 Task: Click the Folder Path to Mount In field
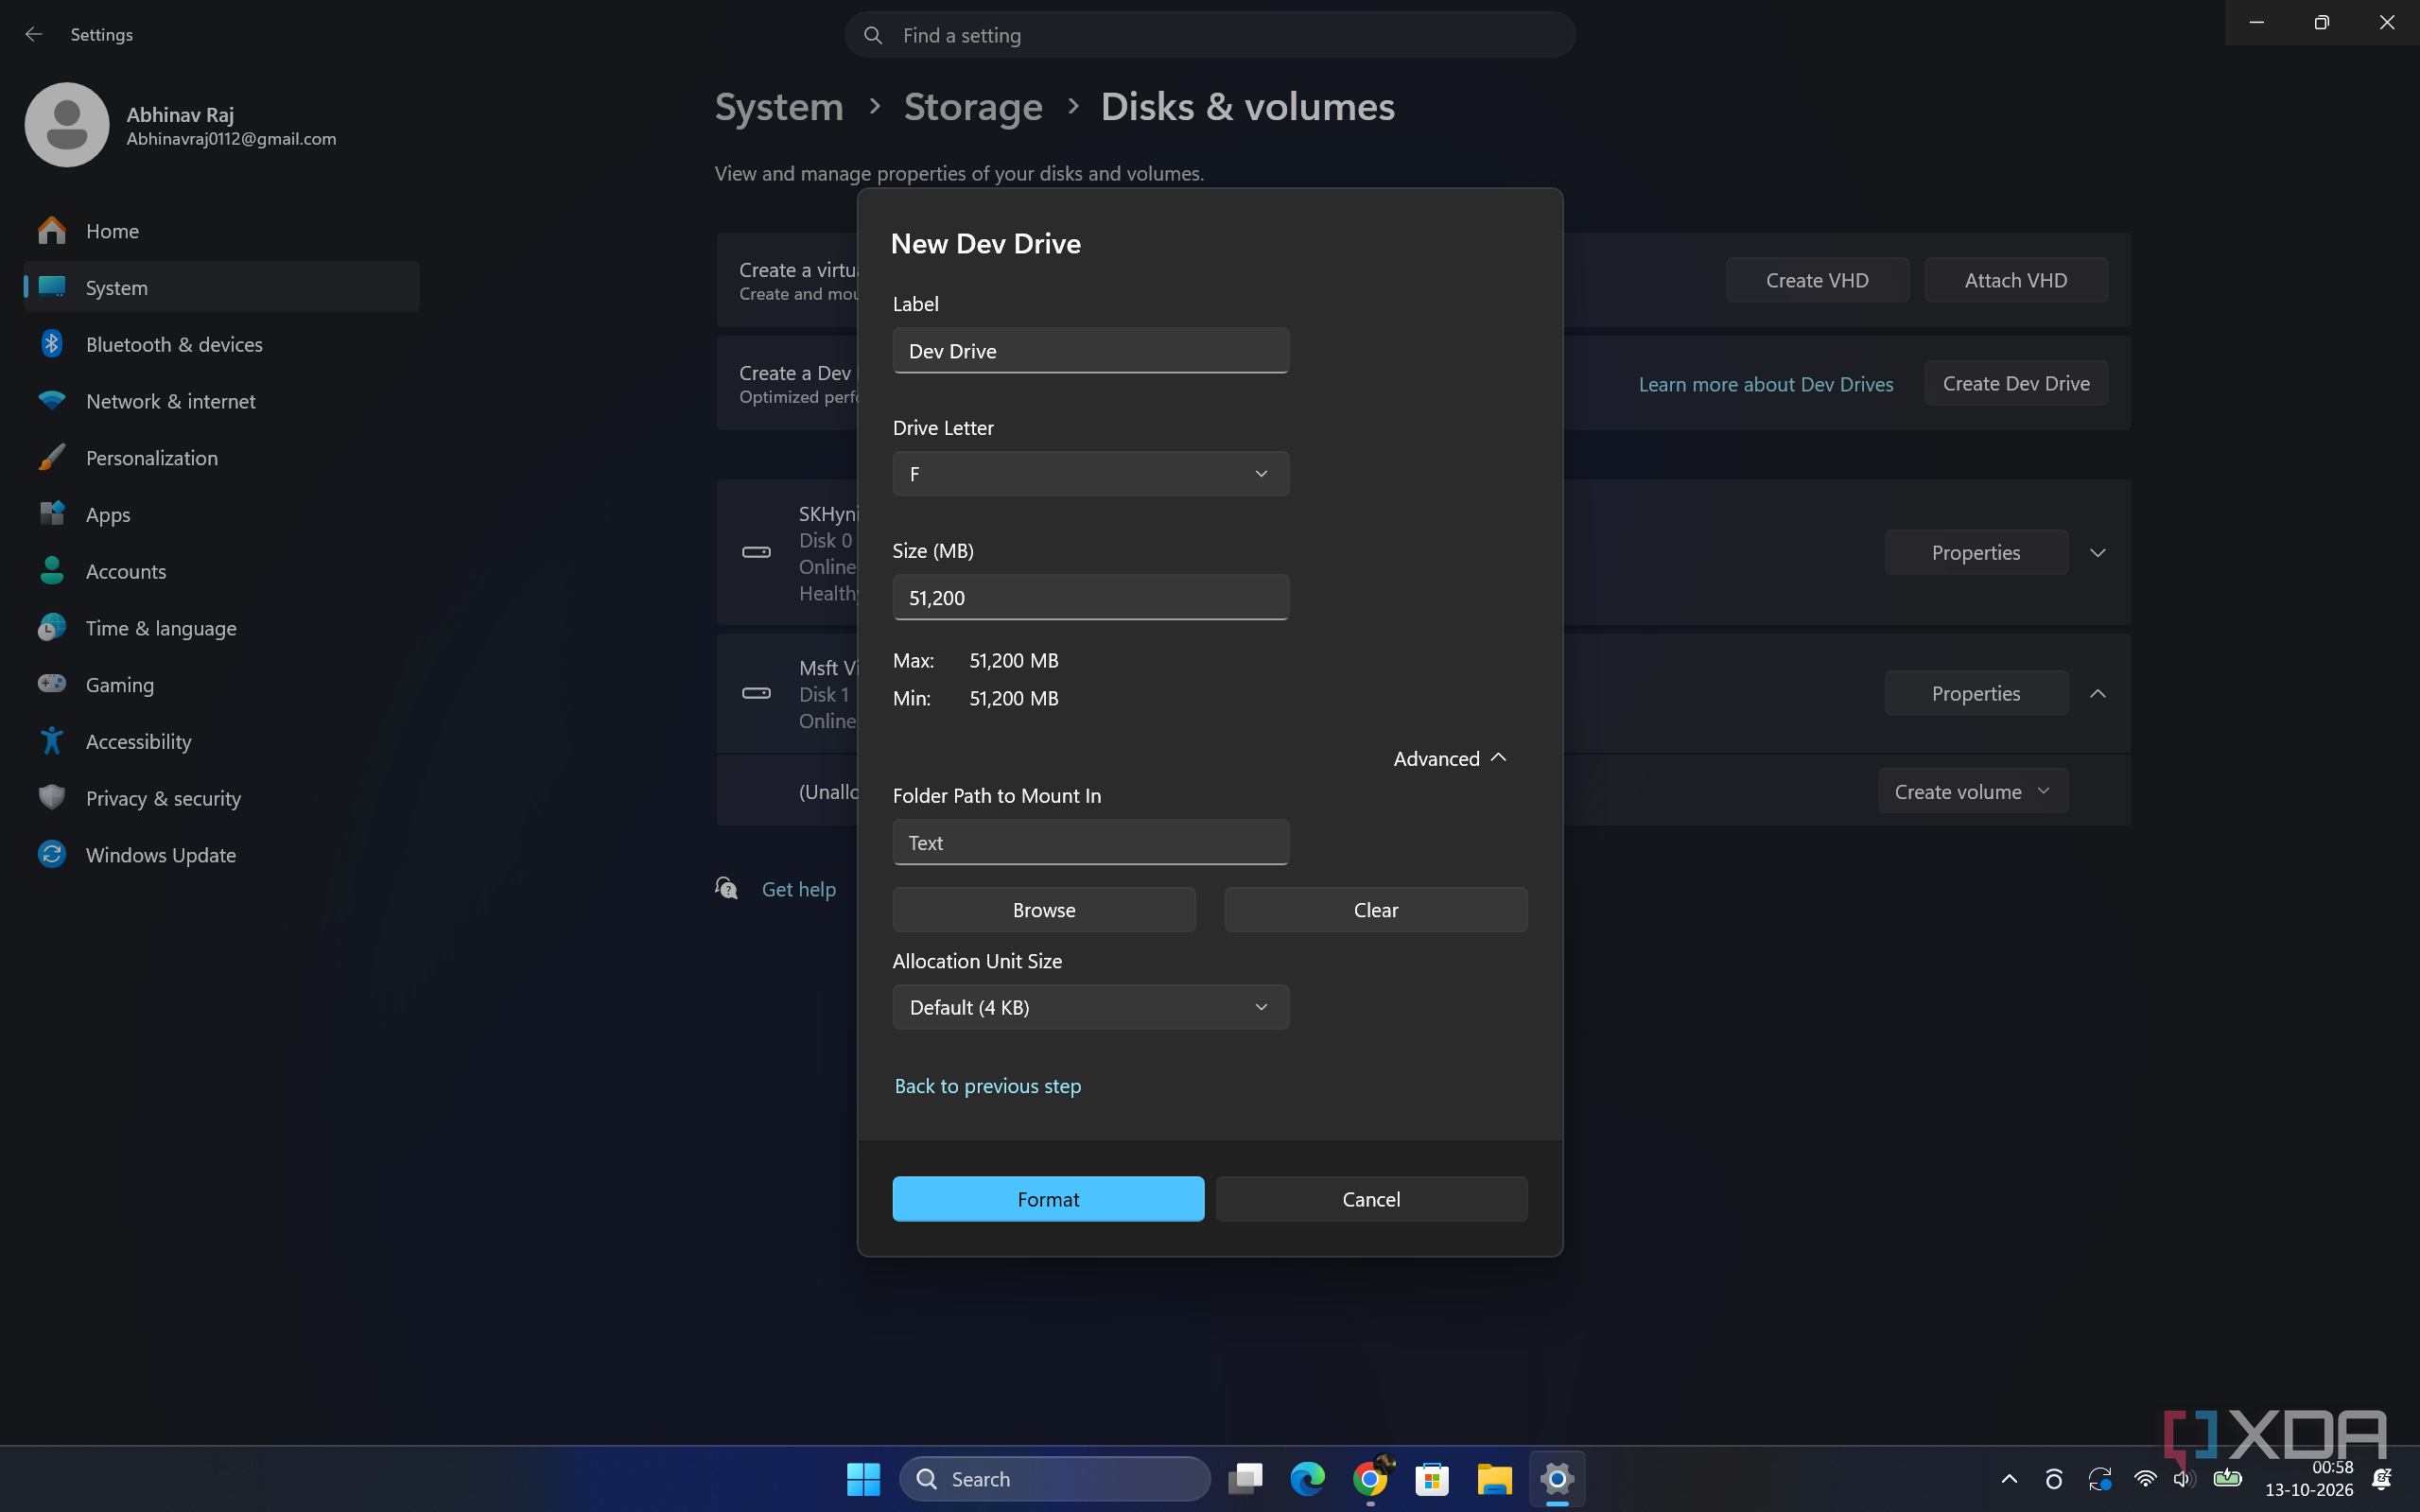click(x=1090, y=842)
